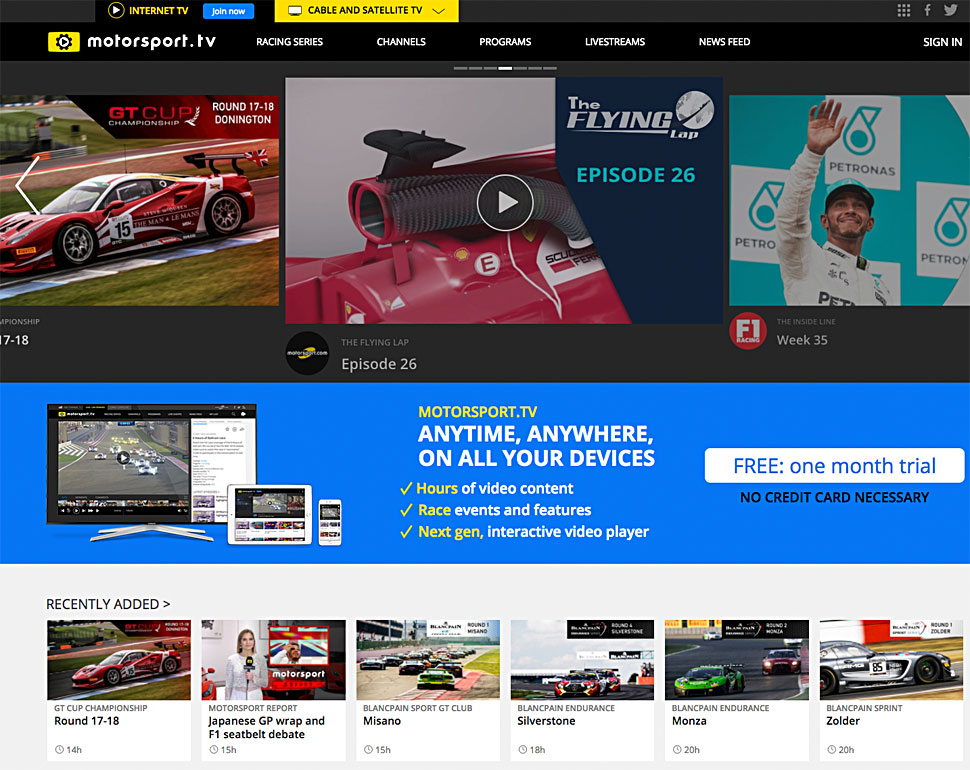Open the Twitter icon link
The width and height of the screenshot is (970, 770).
click(951, 10)
